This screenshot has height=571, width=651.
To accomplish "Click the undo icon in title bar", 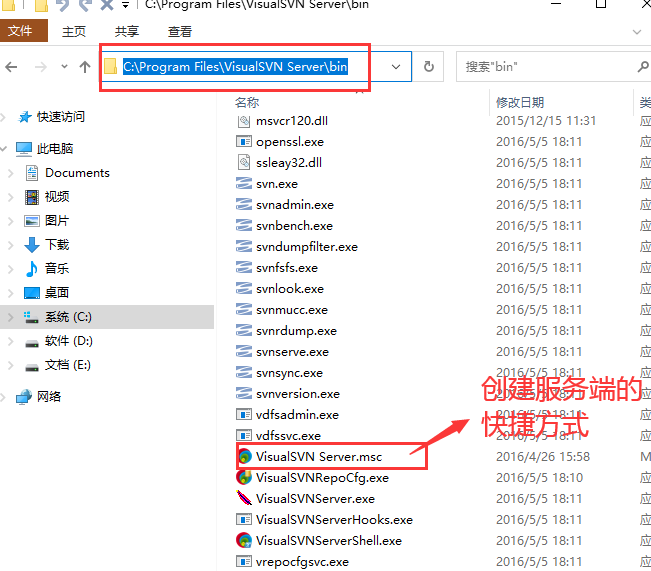I will (x=62, y=5).
